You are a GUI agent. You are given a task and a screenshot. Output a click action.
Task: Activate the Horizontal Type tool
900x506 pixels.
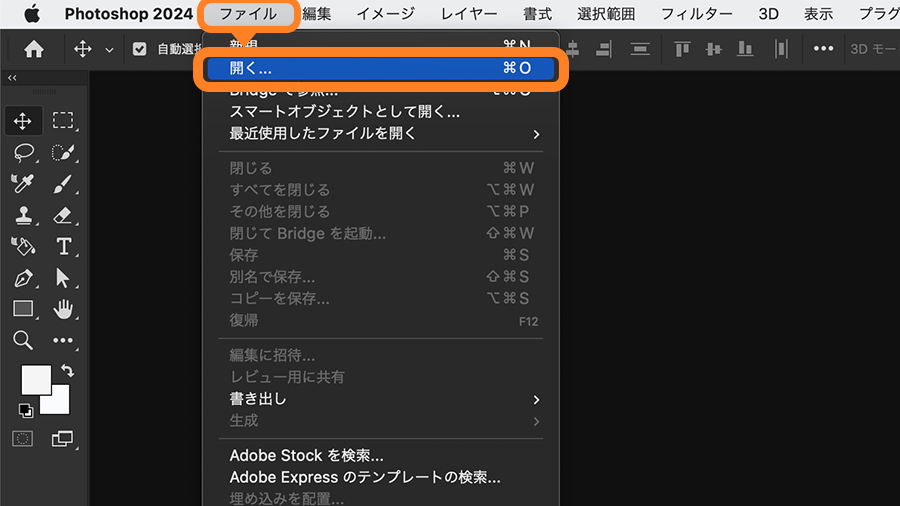(x=63, y=246)
